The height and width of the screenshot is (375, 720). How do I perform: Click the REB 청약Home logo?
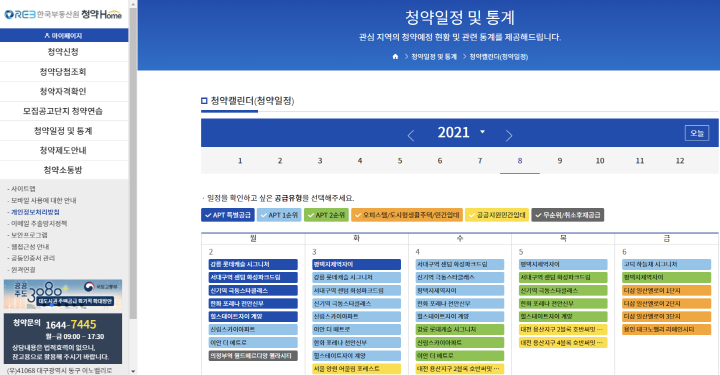pos(63,14)
